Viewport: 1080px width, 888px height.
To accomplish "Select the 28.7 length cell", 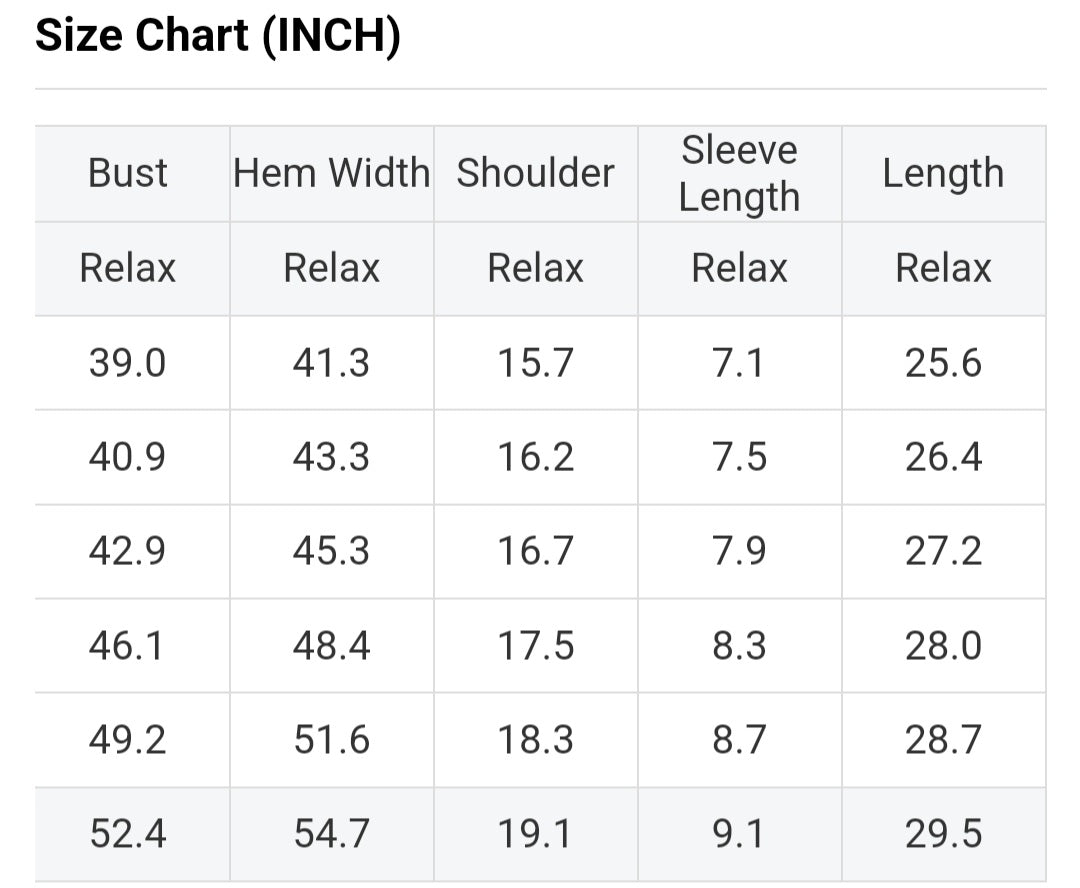I will point(943,740).
